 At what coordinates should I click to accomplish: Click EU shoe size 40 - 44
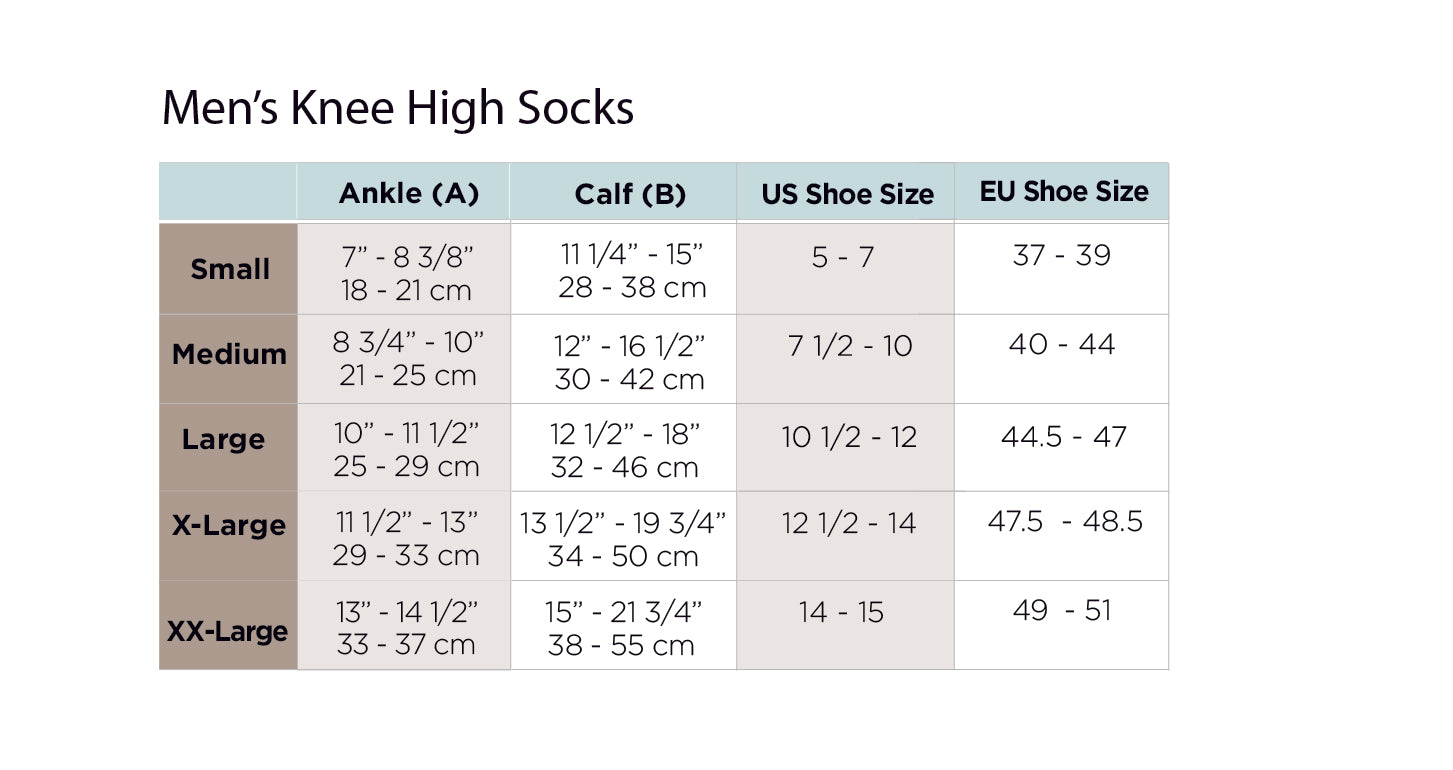pyautogui.click(x=1061, y=344)
